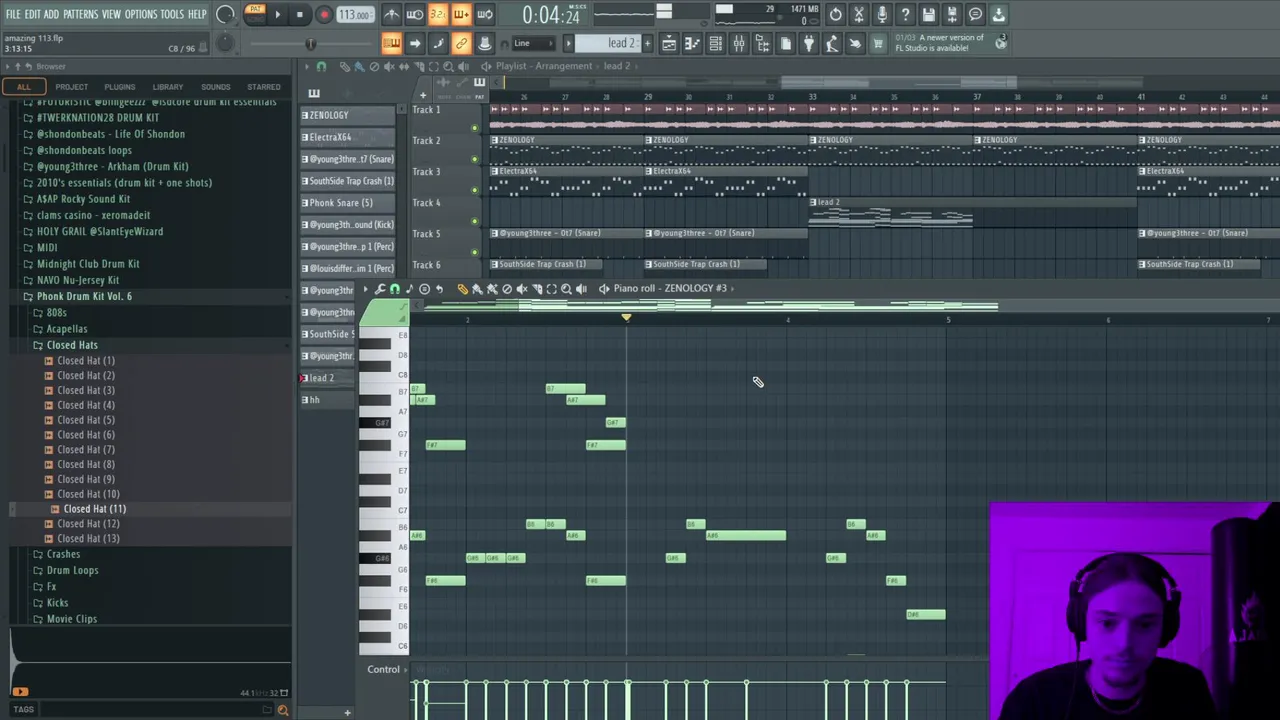Toggle piano roll snap magnet icon
The height and width of the screenshot is (720, 1280).
[395, 289]
